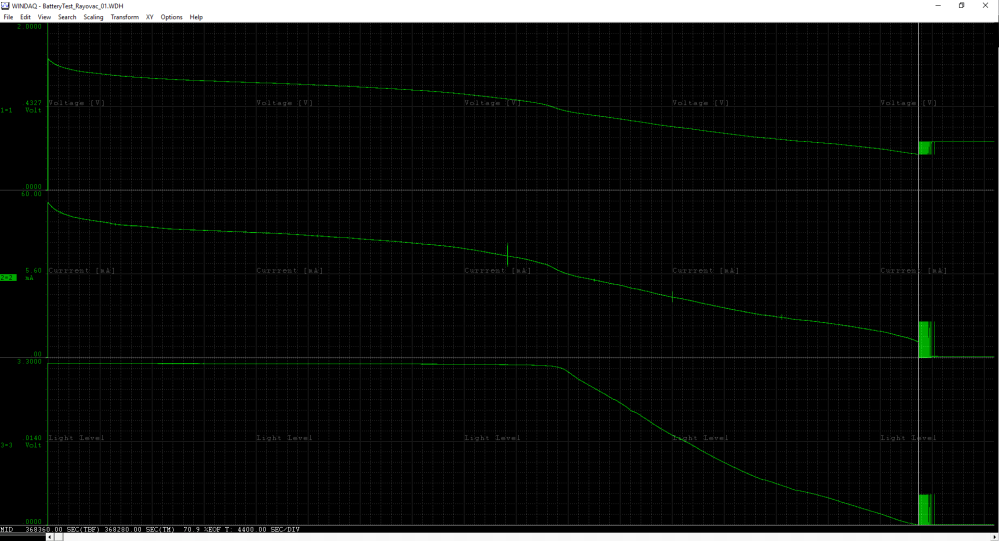Click the .4327 voltage cursor value
Image resolution: width=999 pixels, height=541 pixels.
[33, 103]
